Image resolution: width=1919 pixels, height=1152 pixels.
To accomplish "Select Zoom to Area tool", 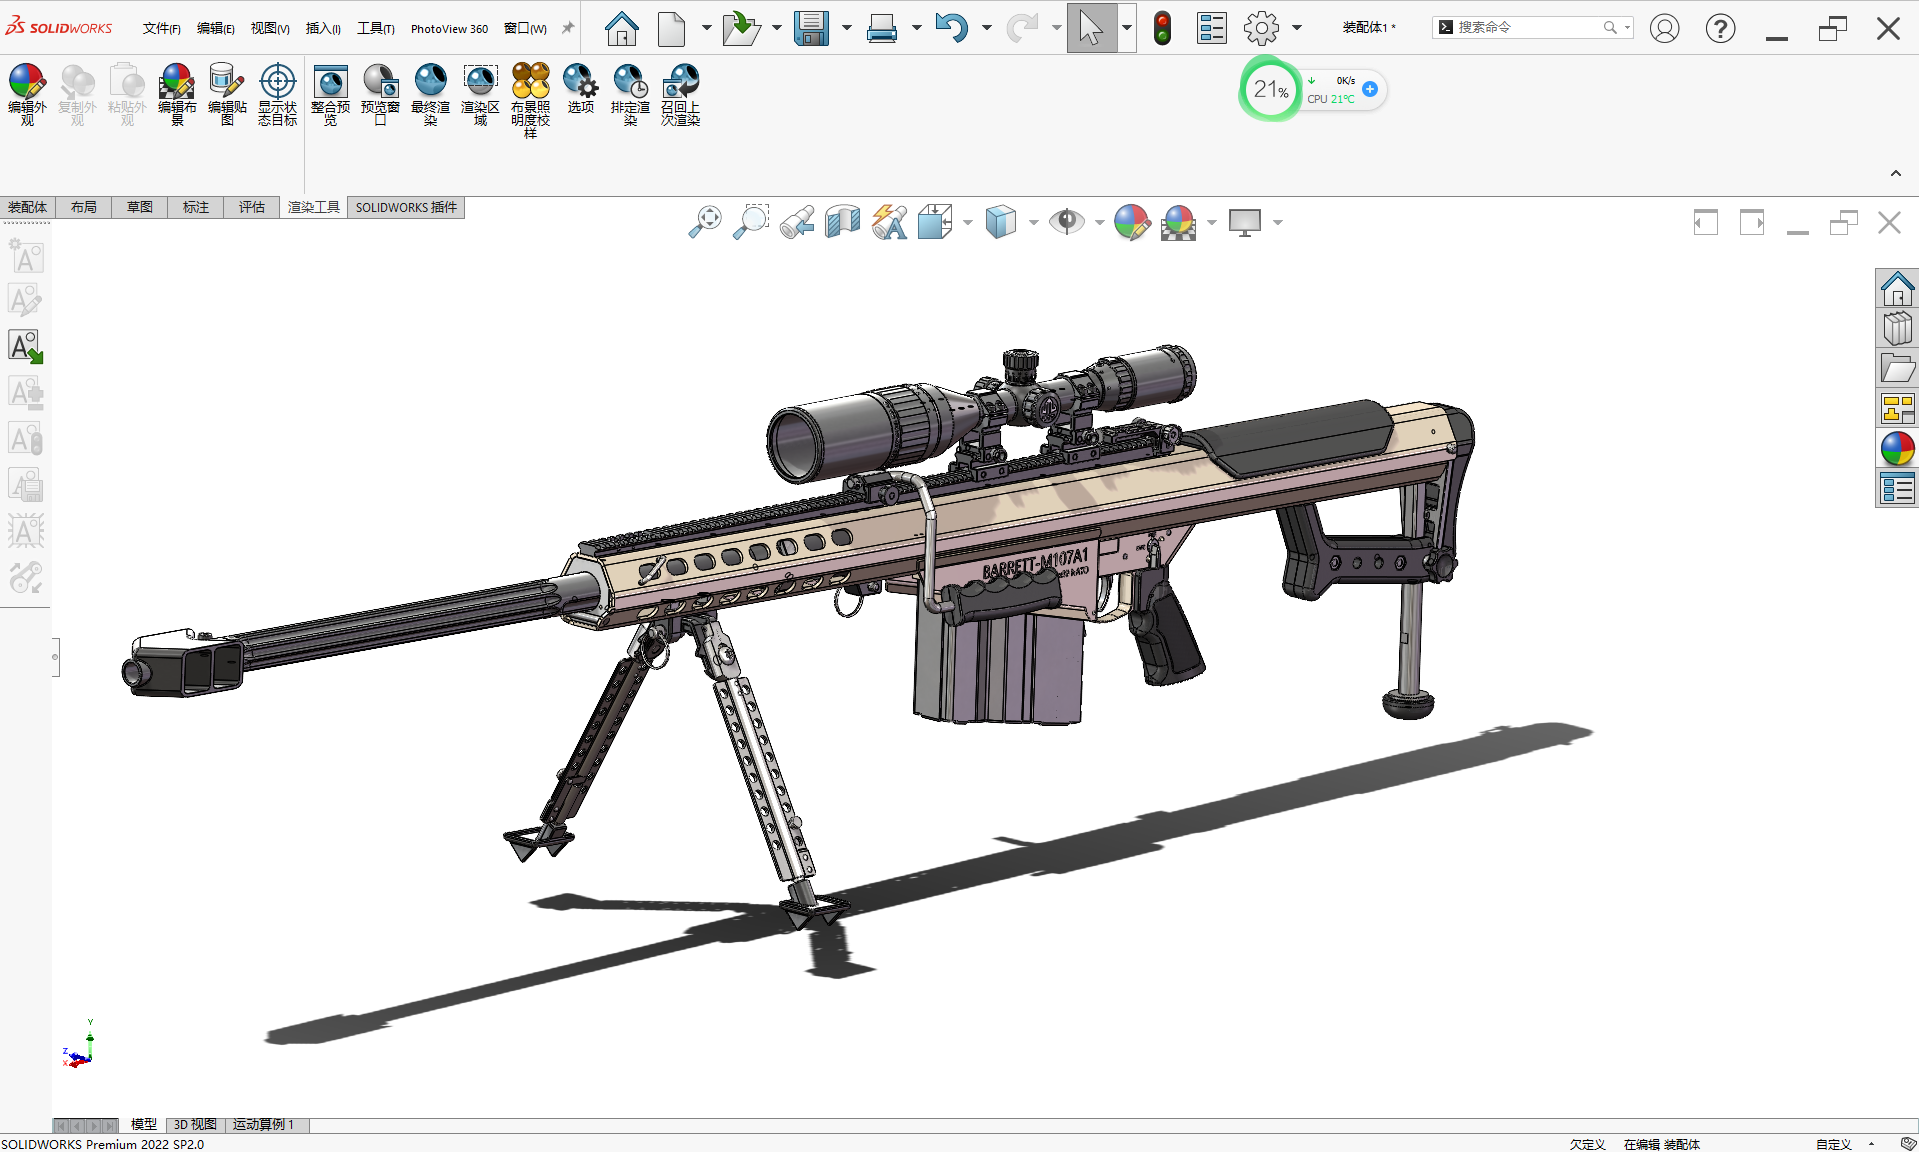I will 751,222.
